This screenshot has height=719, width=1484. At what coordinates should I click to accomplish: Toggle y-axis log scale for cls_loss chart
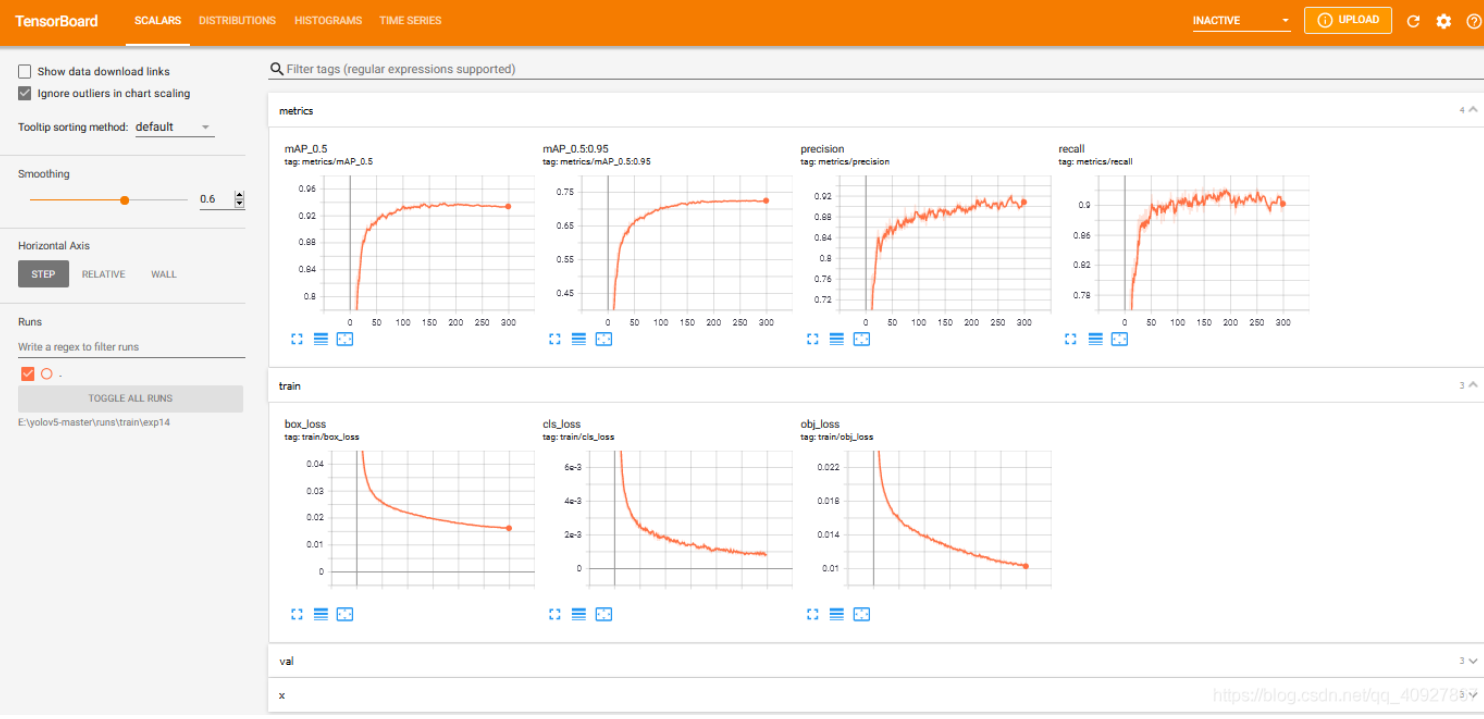click(579, 614)
